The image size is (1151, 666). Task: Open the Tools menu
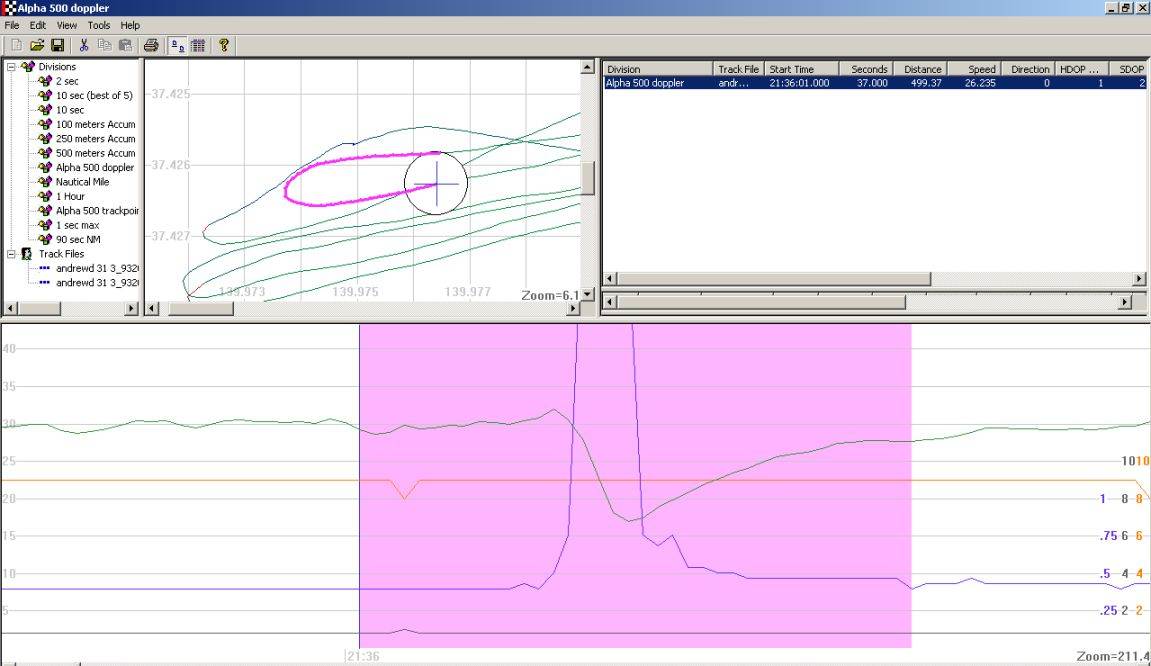point(97,25)
